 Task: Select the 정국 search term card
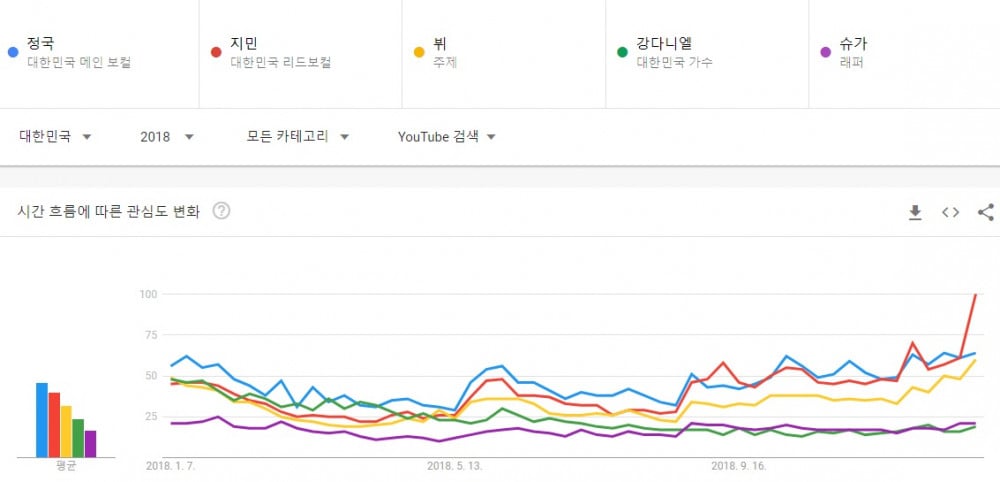tap(99, 54)
